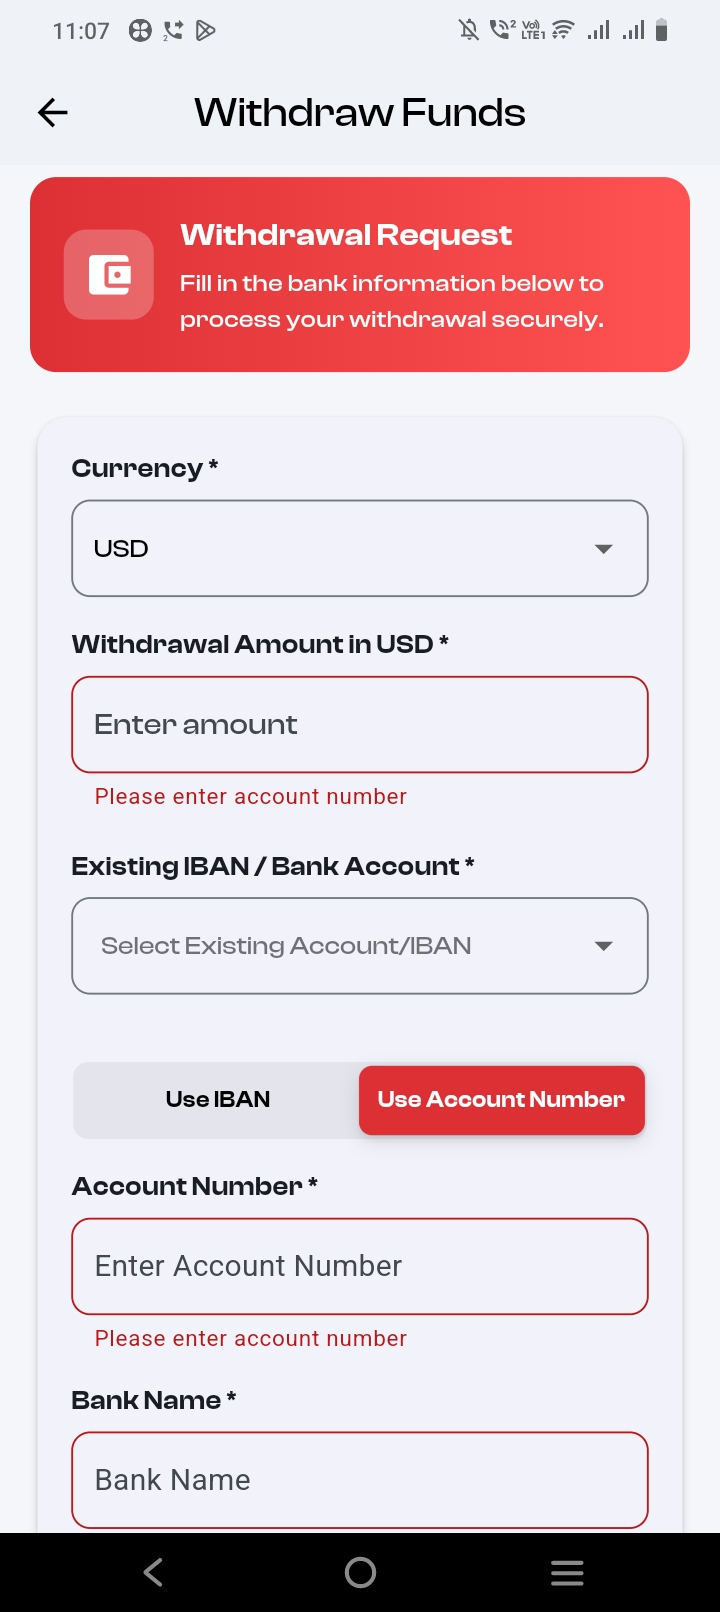This screenshot has height=1612, width=720.
Task: Select the Use Account Number option
Action: pos(501,1100)
